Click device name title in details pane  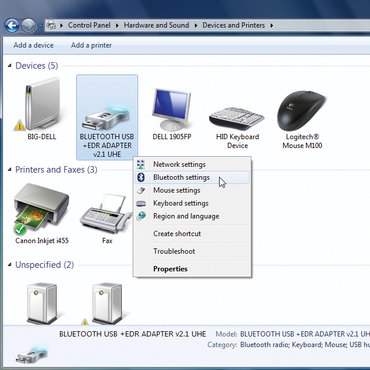pyautogui.click(x=133, y=334)
